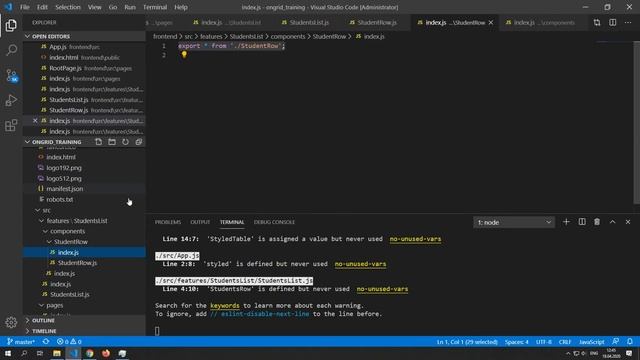The image size is (640, 360).
Task: Go to line via Ln 1, Col 1
Action: tap(467, 342)
